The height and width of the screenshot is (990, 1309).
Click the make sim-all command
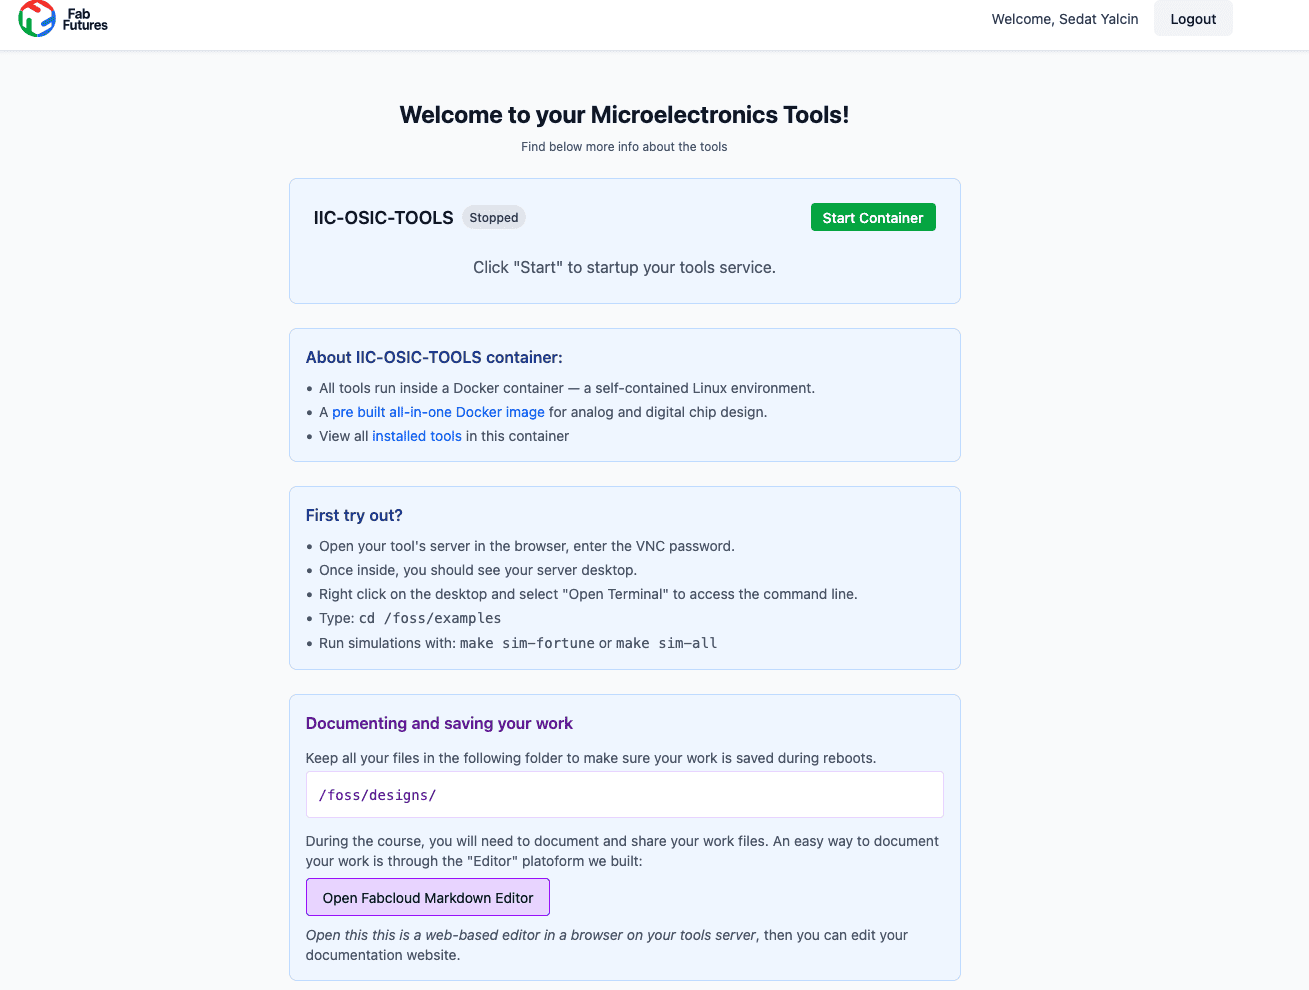pyautogui.click(x=666, y=643)
